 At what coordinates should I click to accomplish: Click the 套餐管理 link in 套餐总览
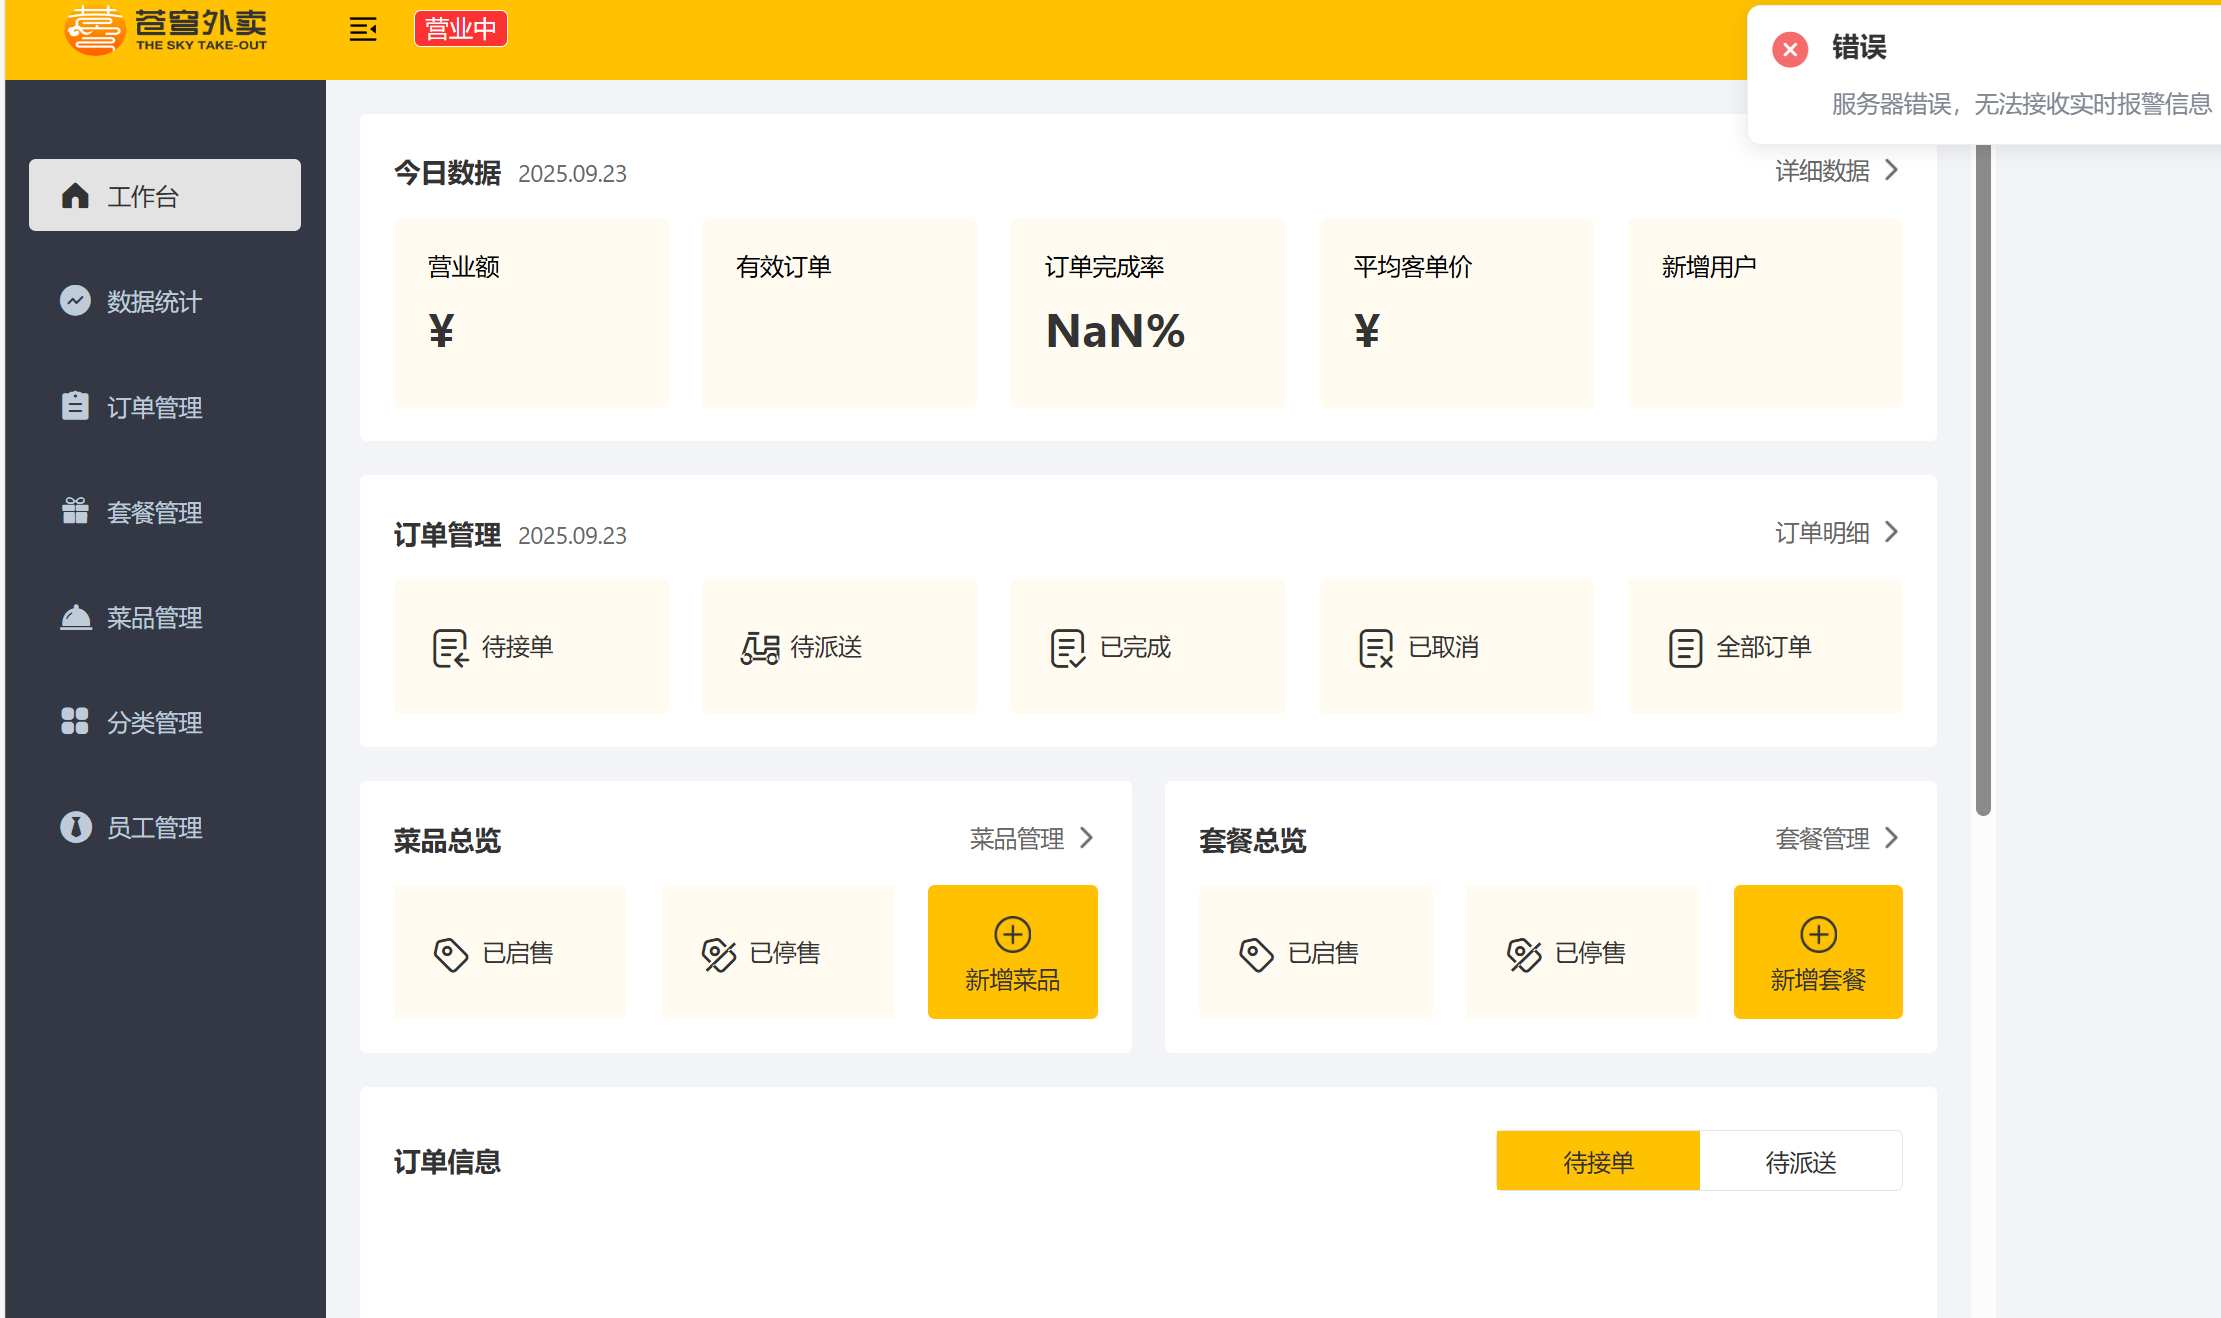click(1822, 838)
